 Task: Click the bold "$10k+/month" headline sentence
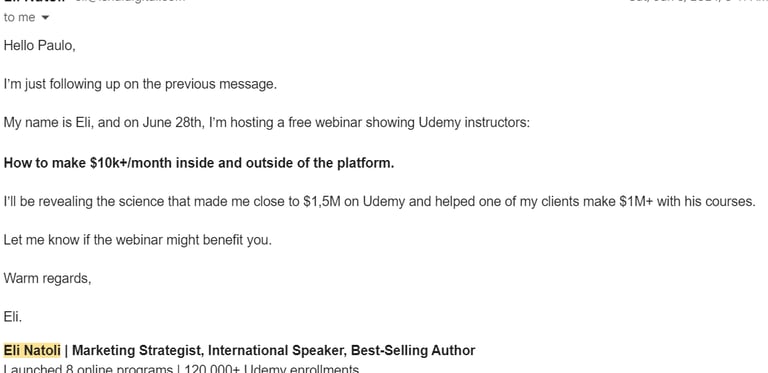(x=199, y=163)
